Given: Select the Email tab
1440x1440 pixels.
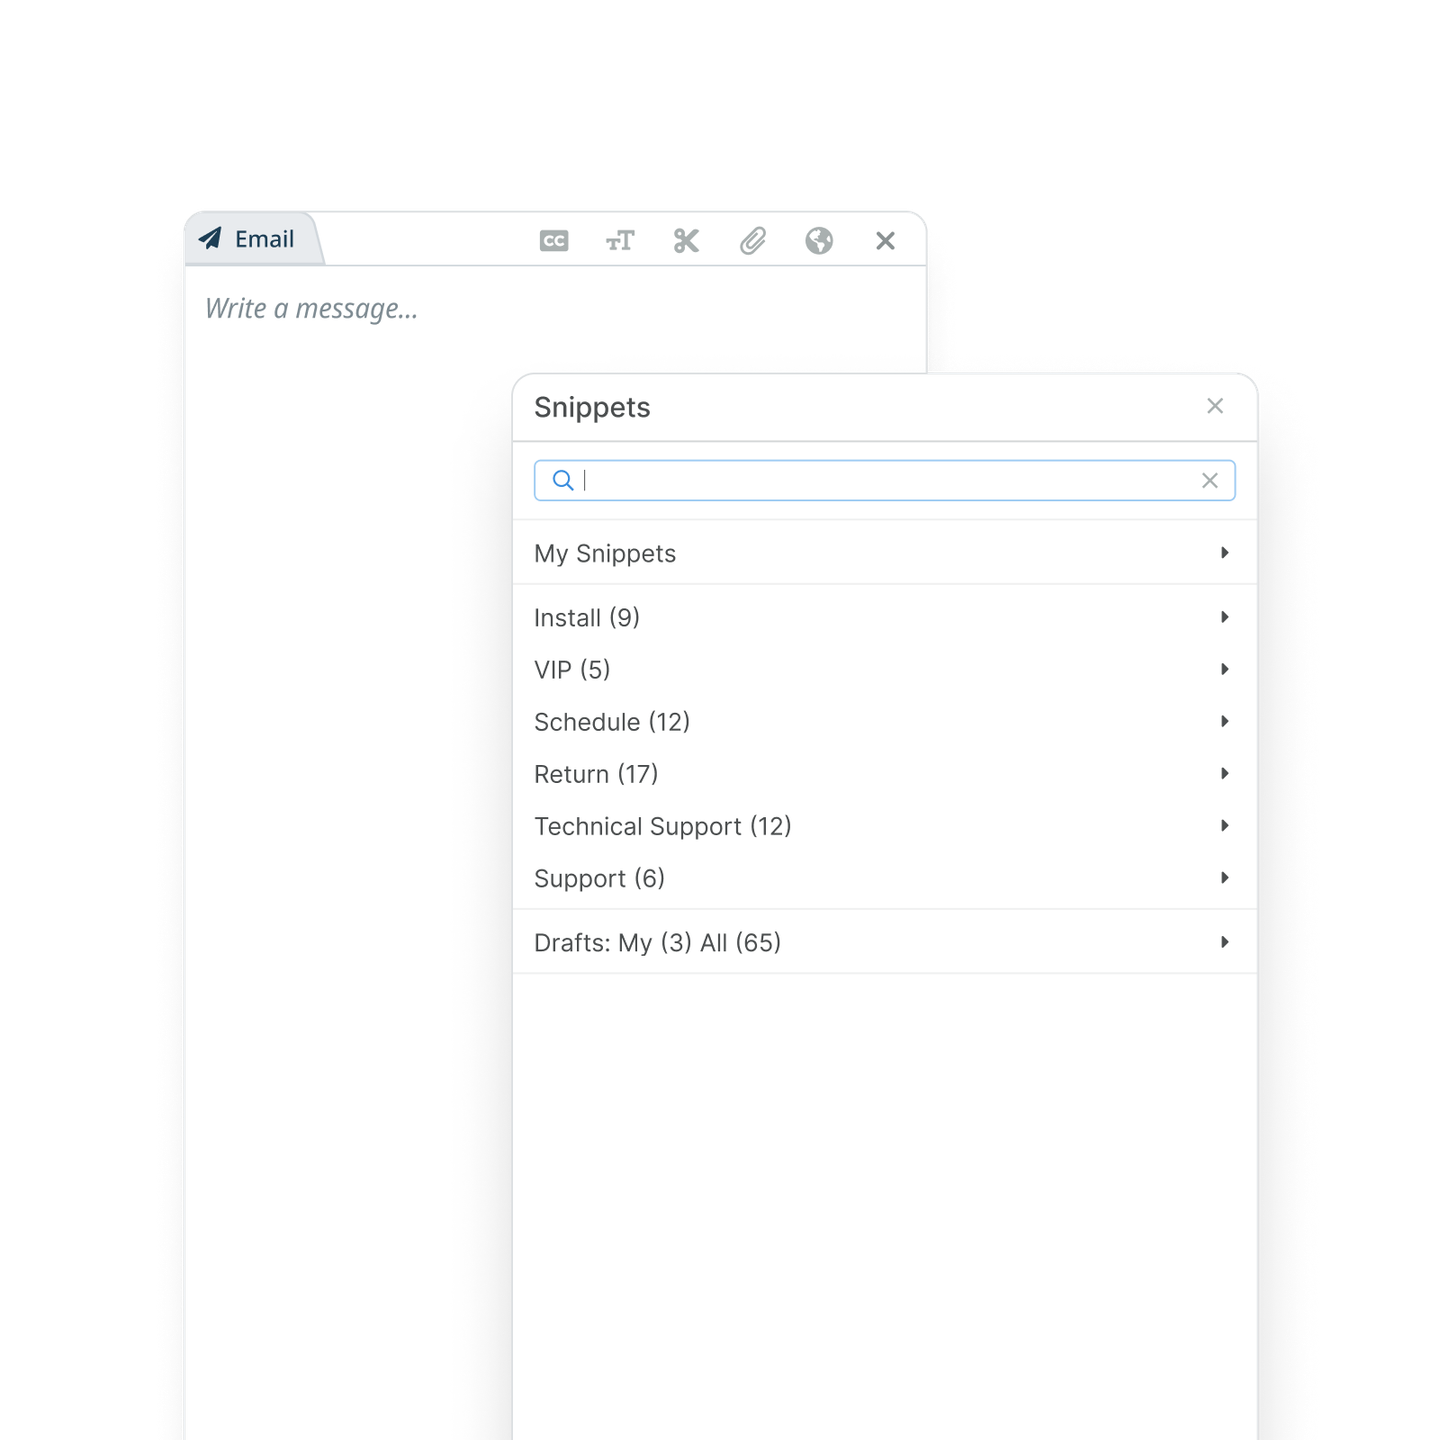Looking at the screenshot, I should 252,239.
